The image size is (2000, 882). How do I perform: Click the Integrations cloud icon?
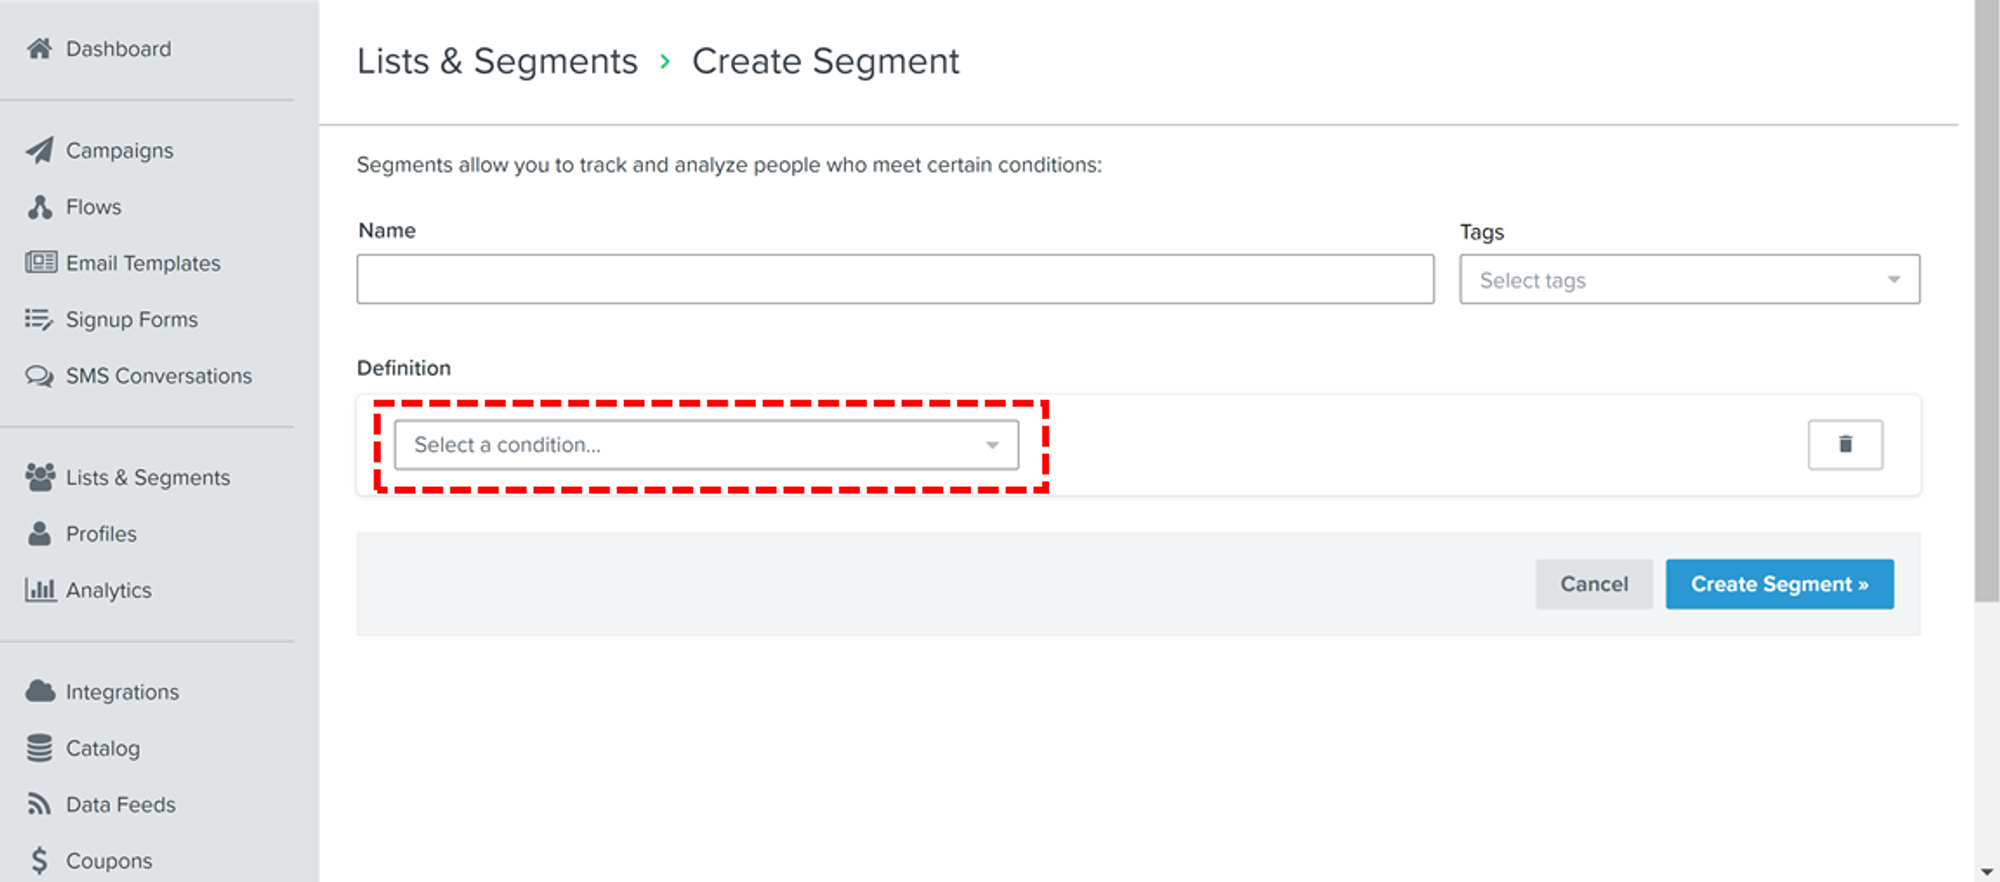[40, 692]
